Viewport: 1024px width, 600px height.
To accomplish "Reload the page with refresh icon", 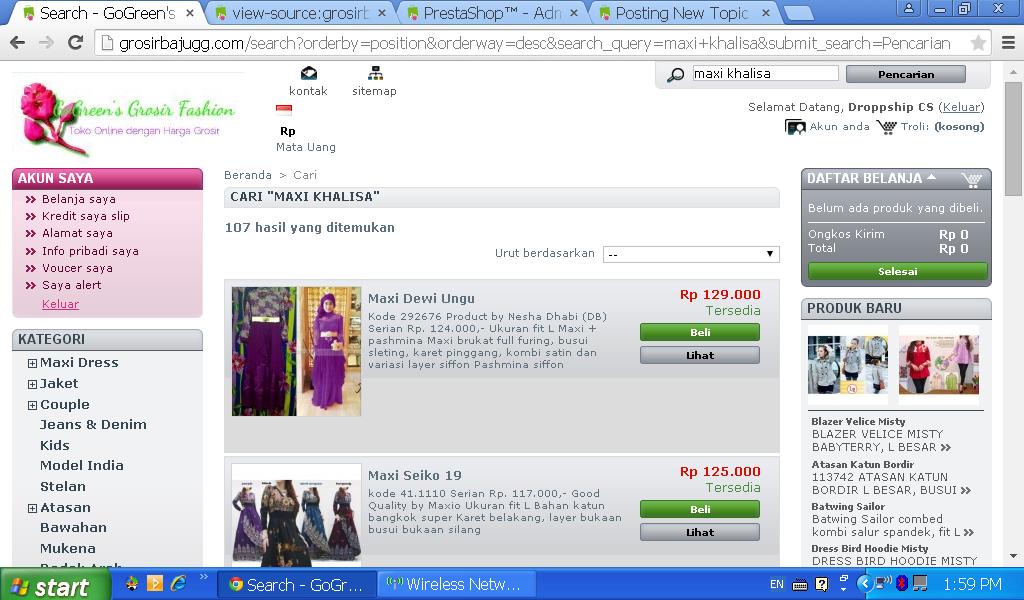I will pyautogui.click(x=76, y=43).
